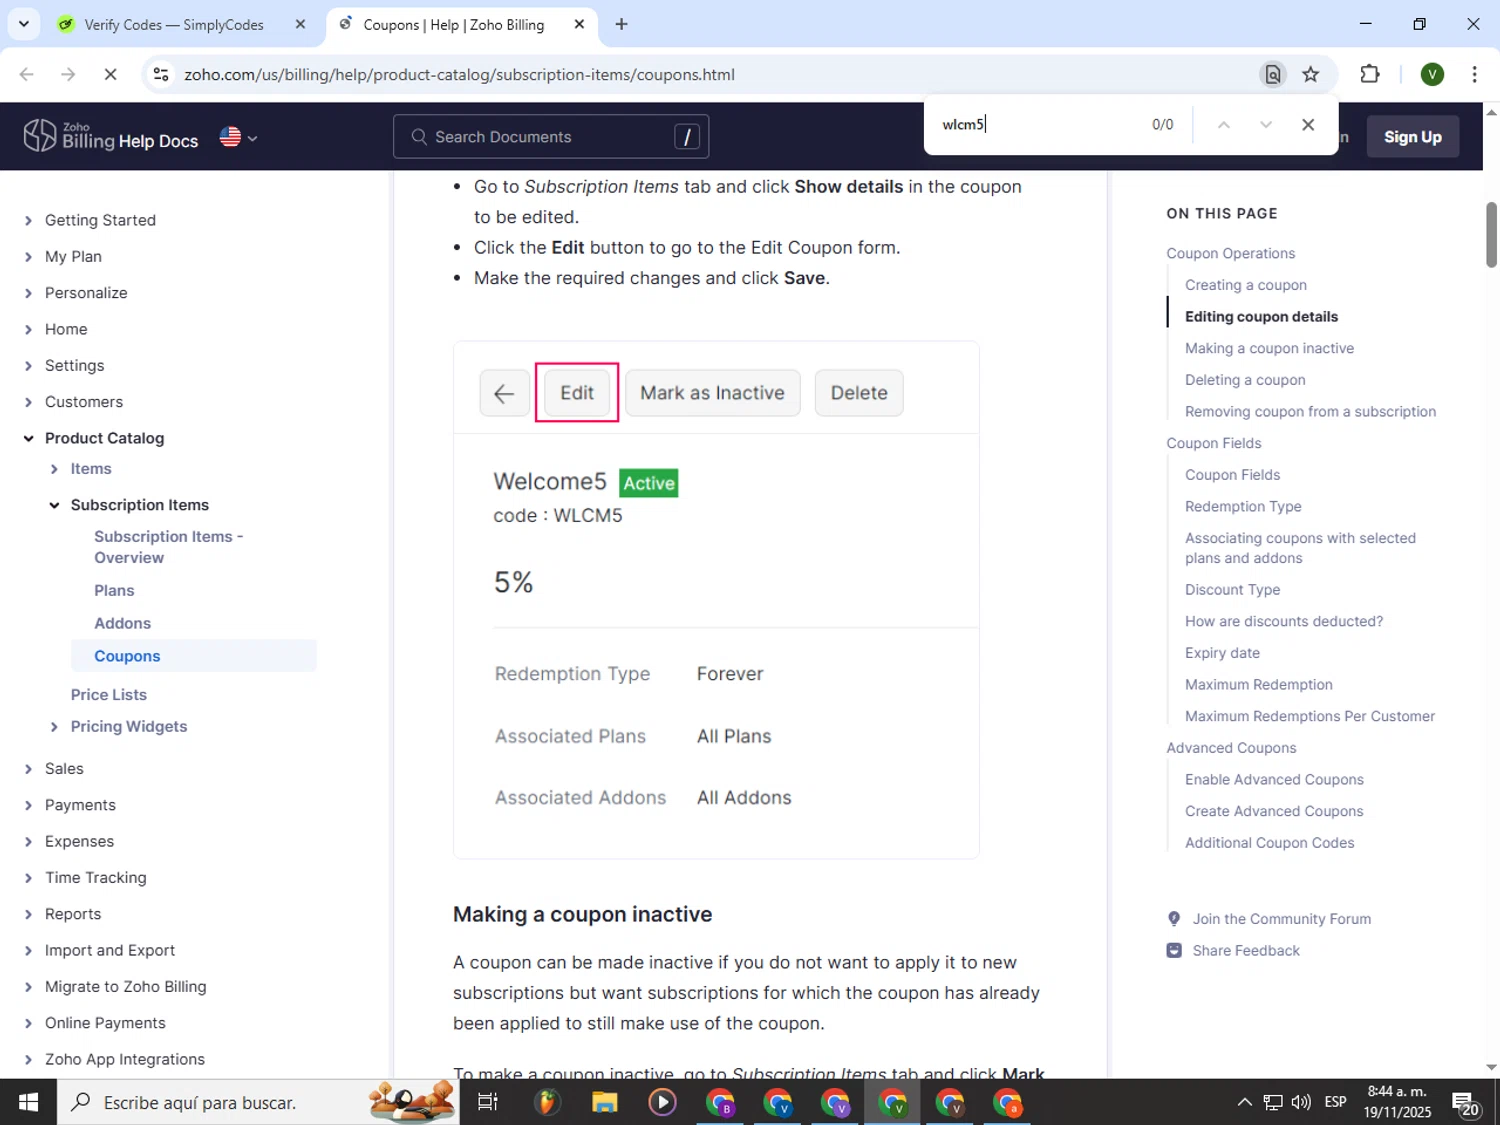The width and height of the screenshot is (1500, 1125).
Task: Focus the Search Documents field
Action: [551, 137]
